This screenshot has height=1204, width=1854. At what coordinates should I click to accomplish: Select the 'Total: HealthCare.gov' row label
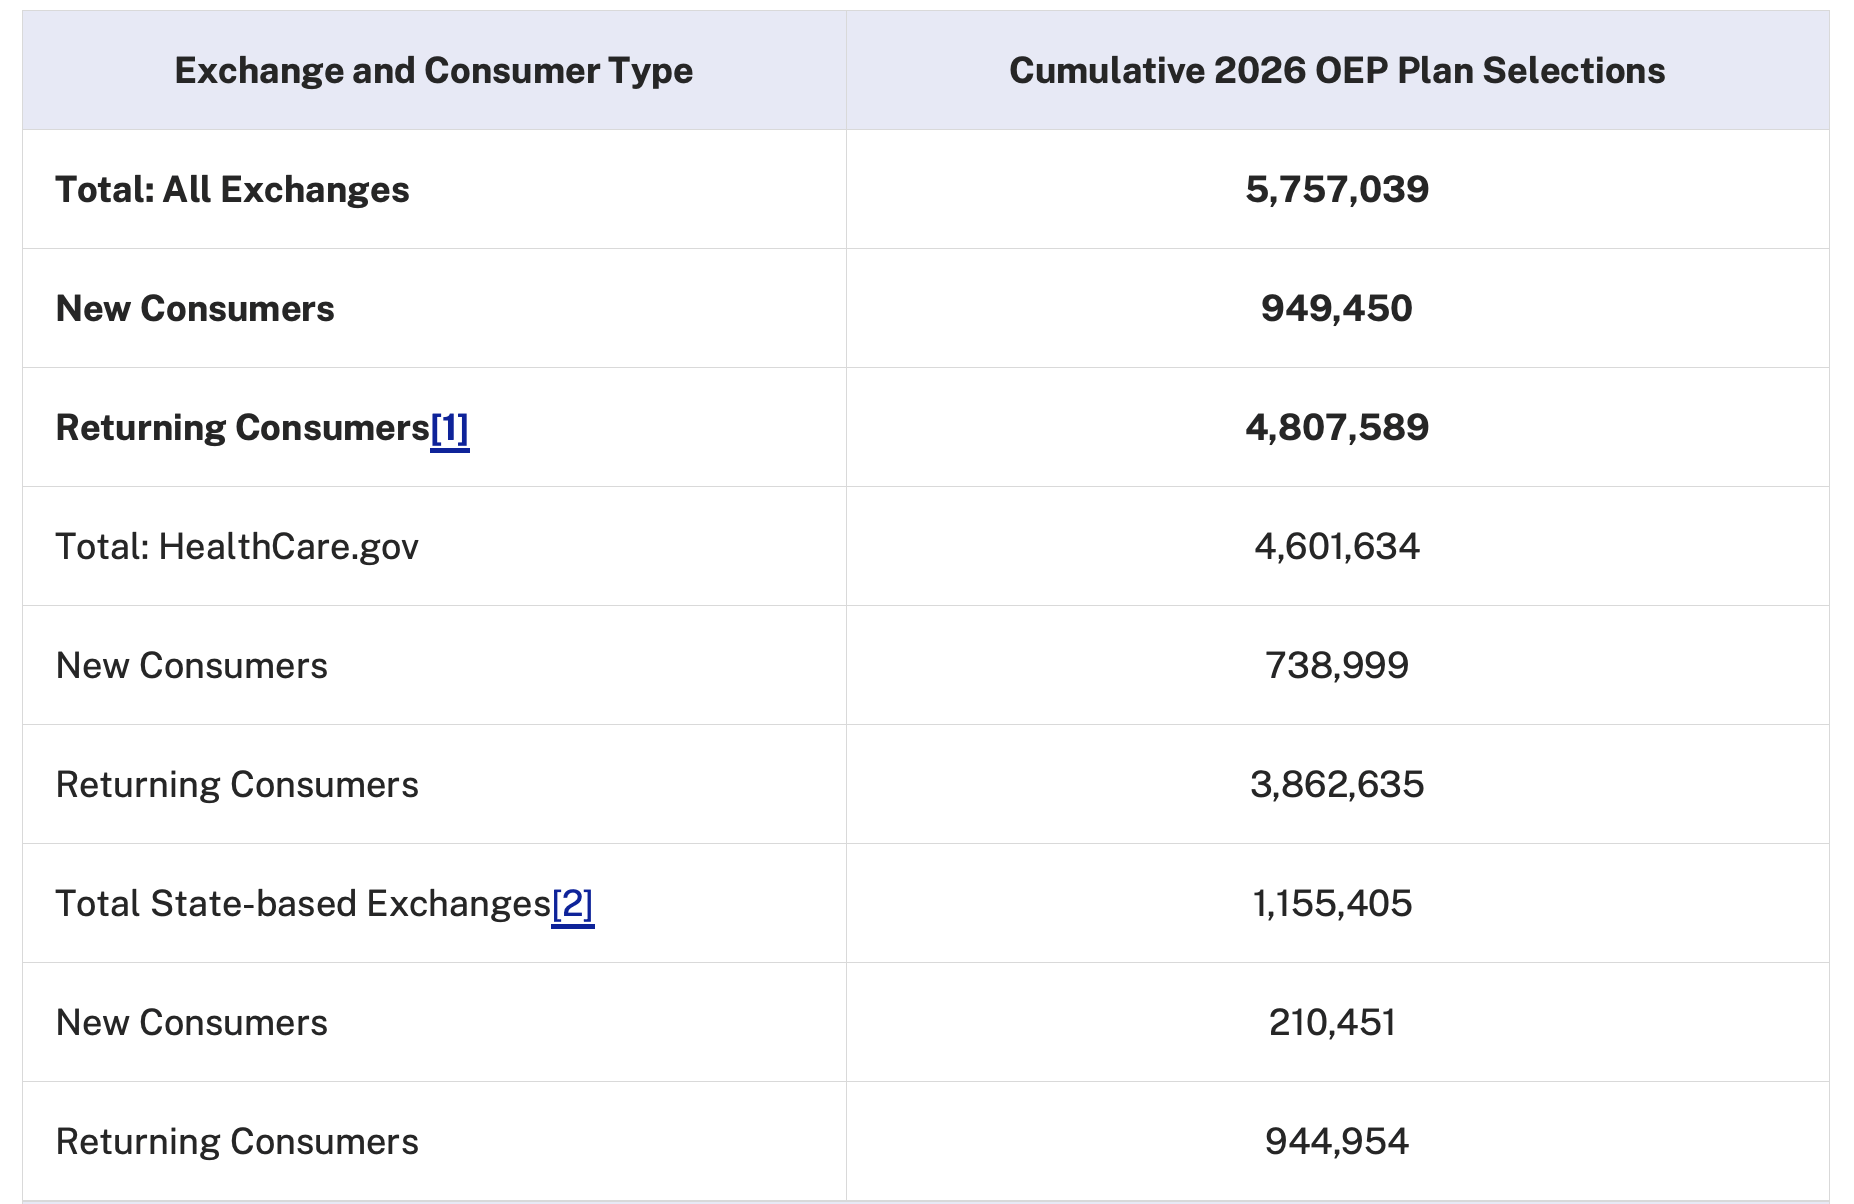[237, 547]
